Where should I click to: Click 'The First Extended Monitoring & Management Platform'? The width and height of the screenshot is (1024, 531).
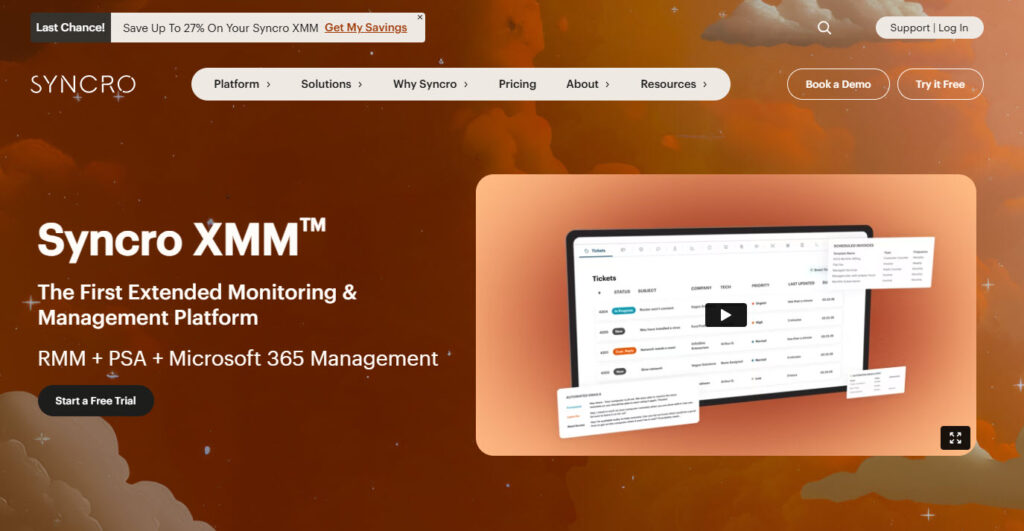pyautogui.click(x=197, y=304)
